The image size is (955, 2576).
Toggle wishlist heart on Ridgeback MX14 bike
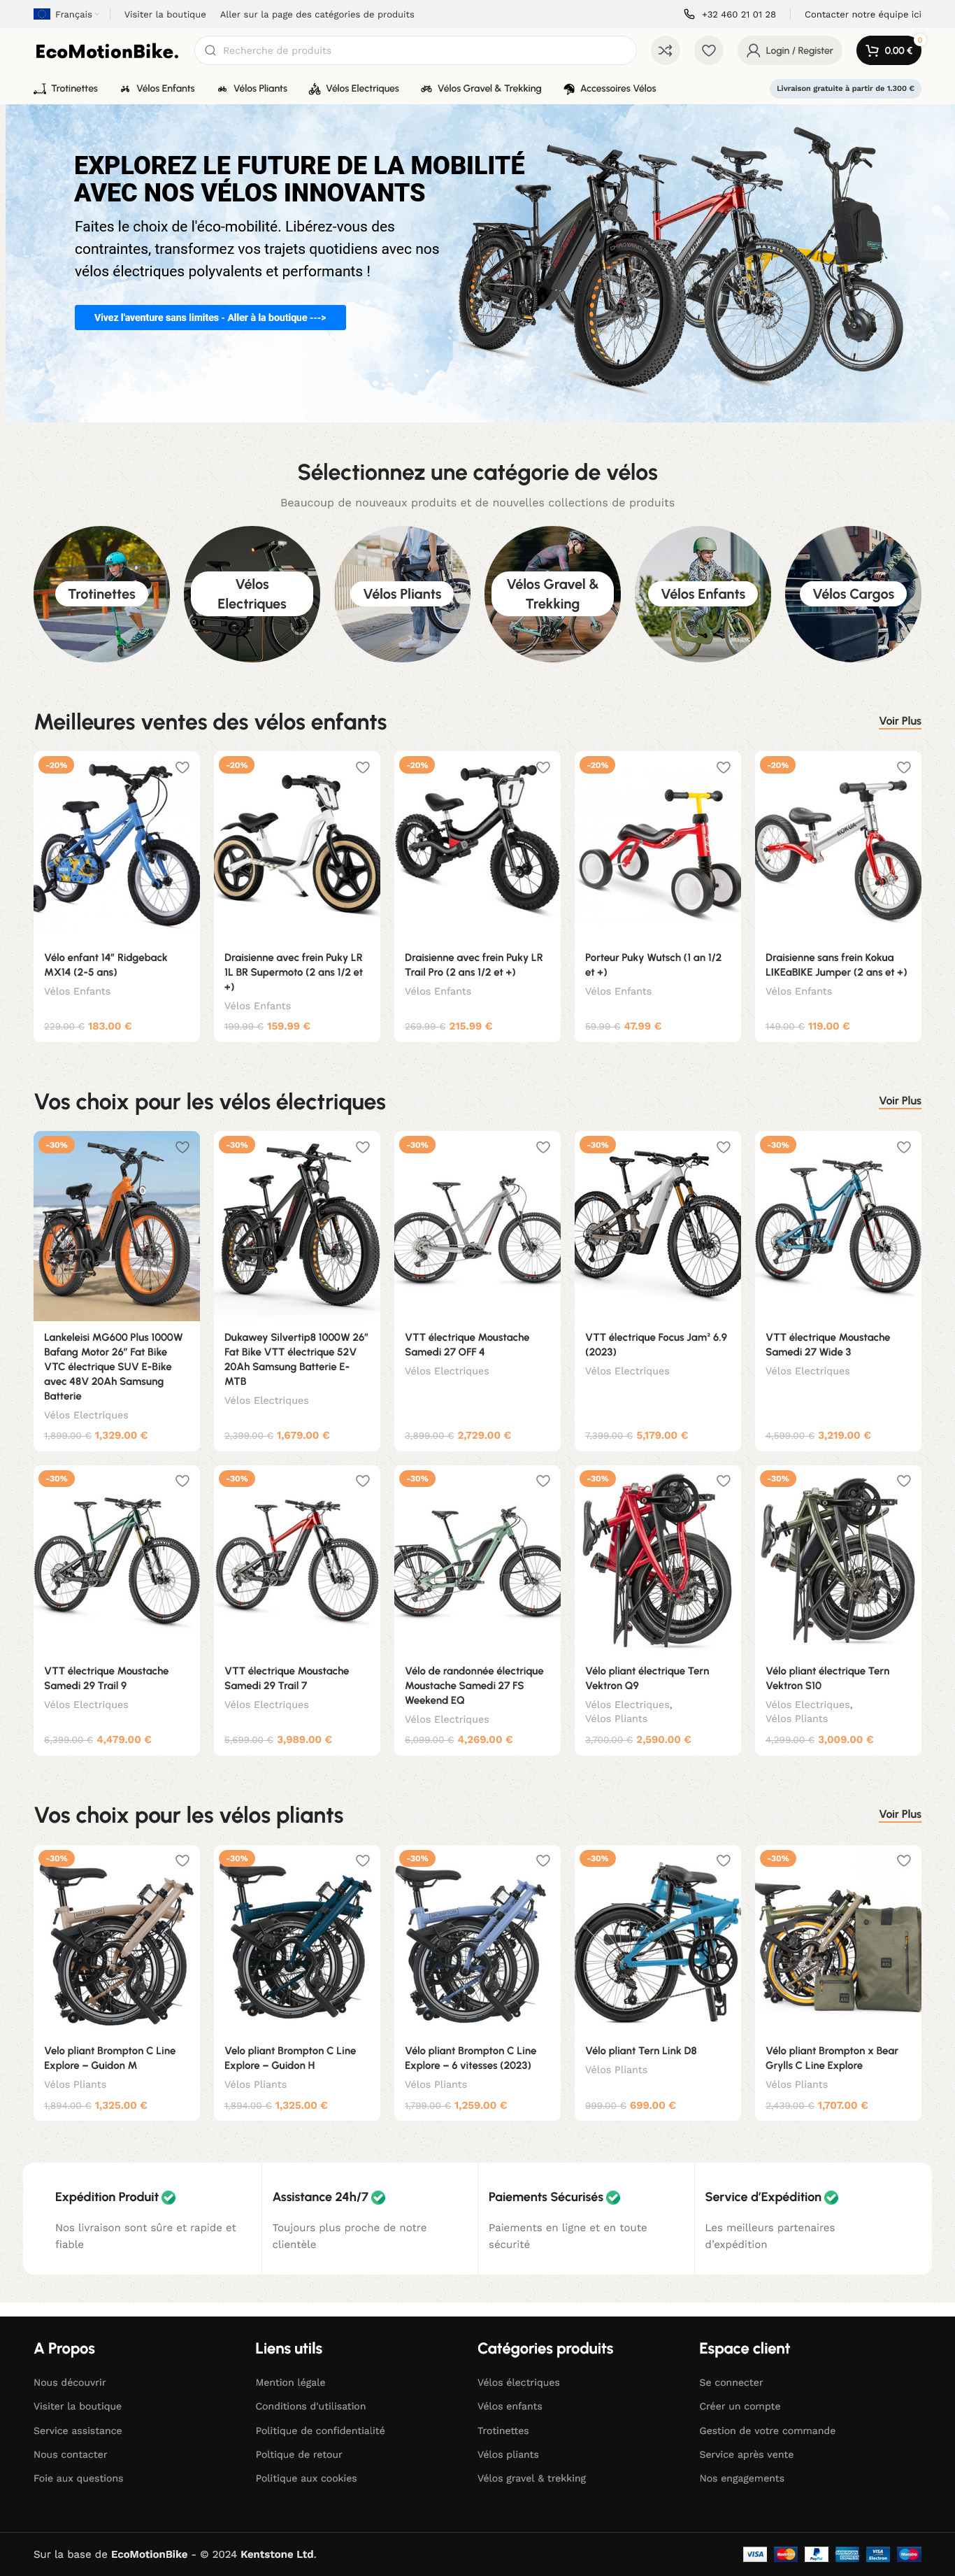pyautogui.click(x=182, y=767)
